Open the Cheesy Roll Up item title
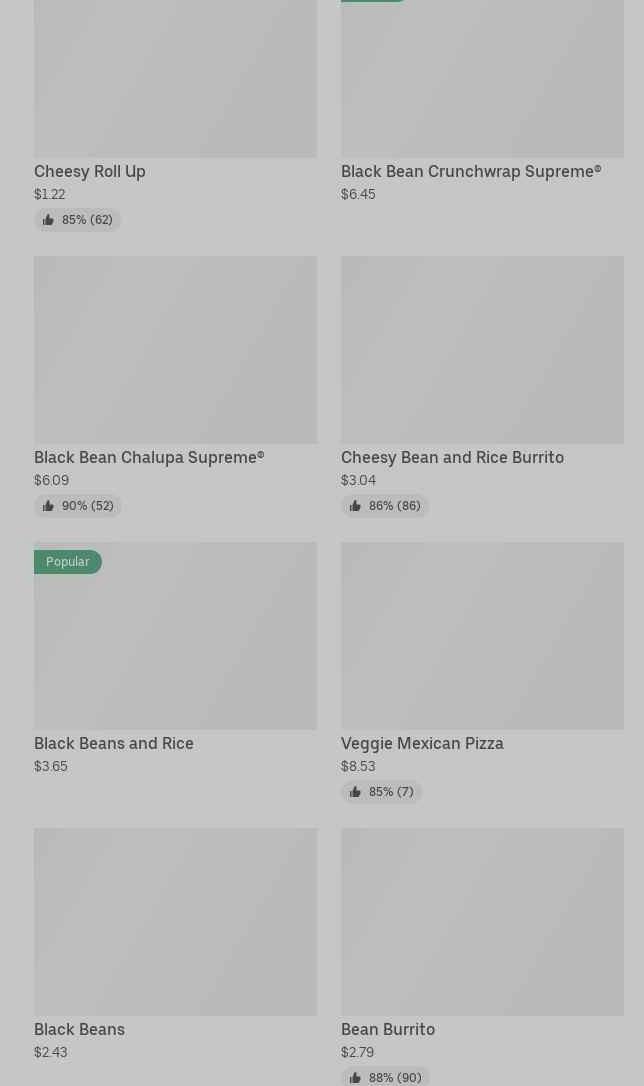This screenshot has width=644, height=1086. point(90,171)
